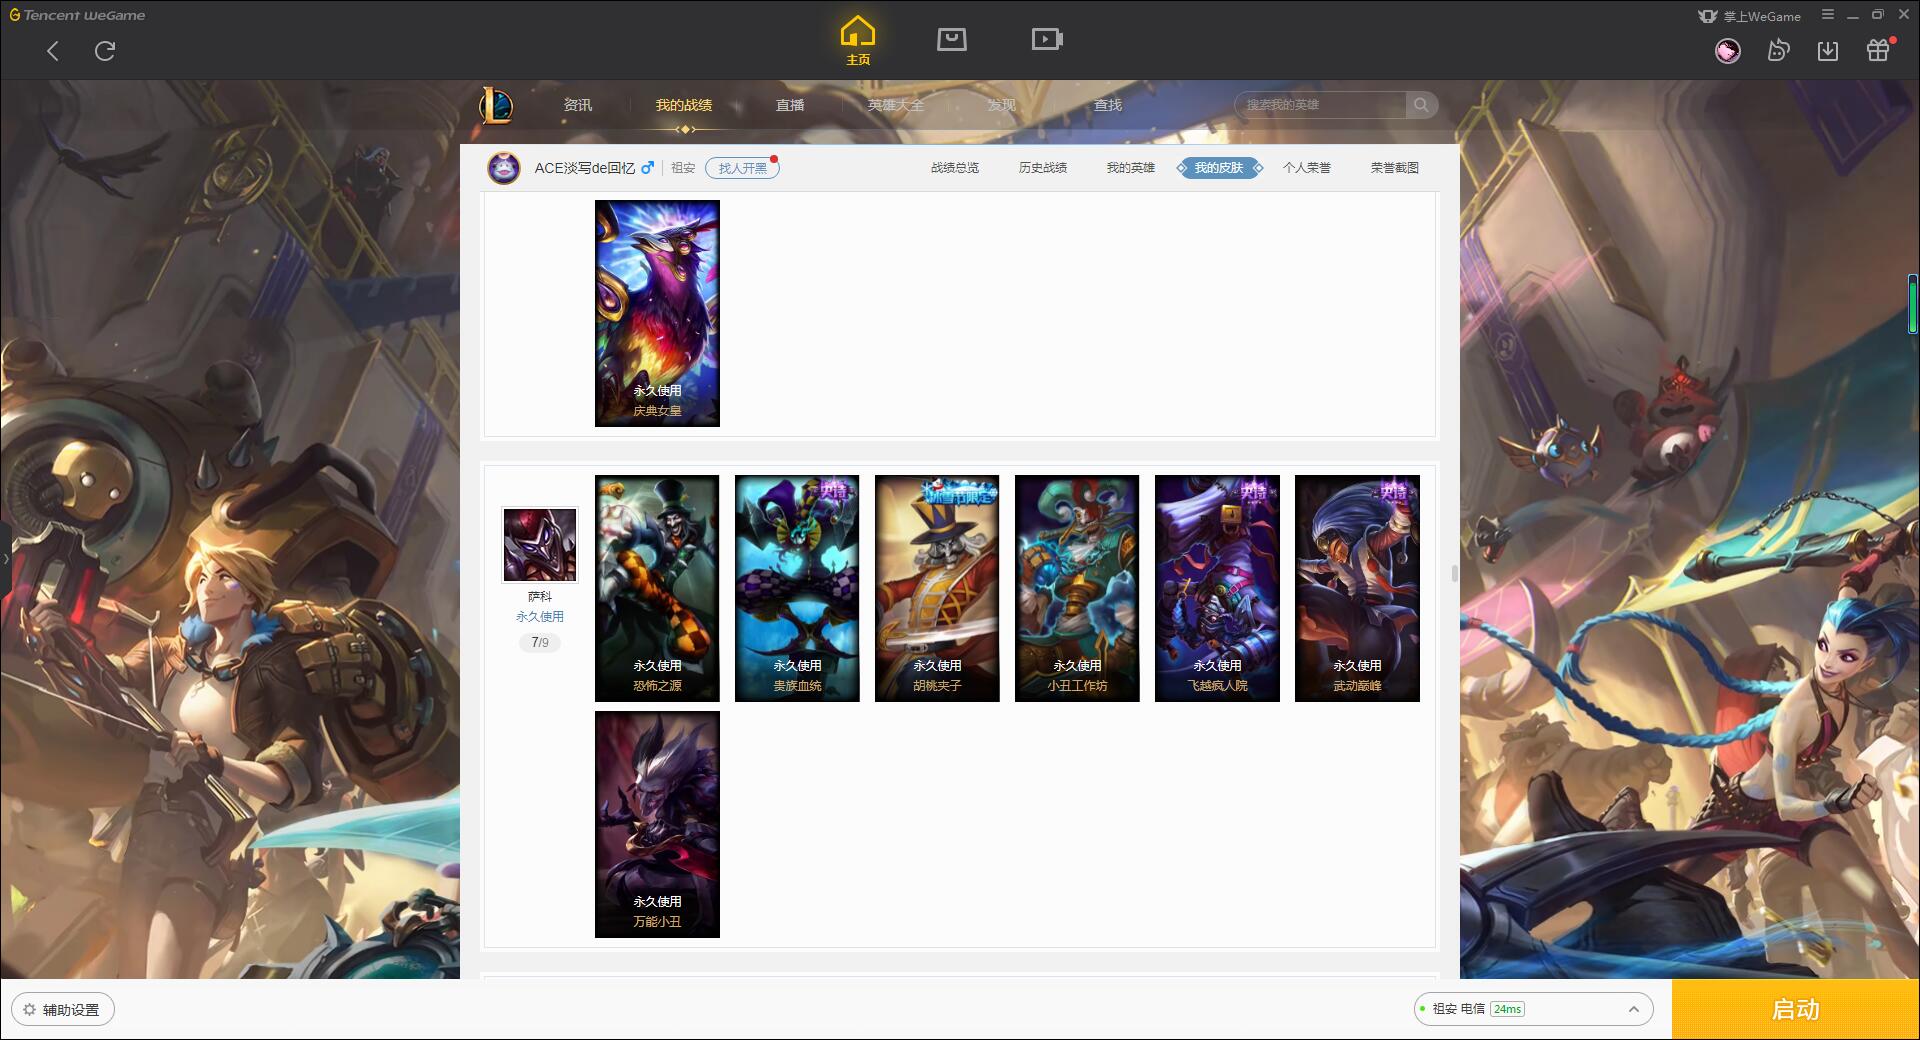Click the male gender symbol icon

(648, 168)
